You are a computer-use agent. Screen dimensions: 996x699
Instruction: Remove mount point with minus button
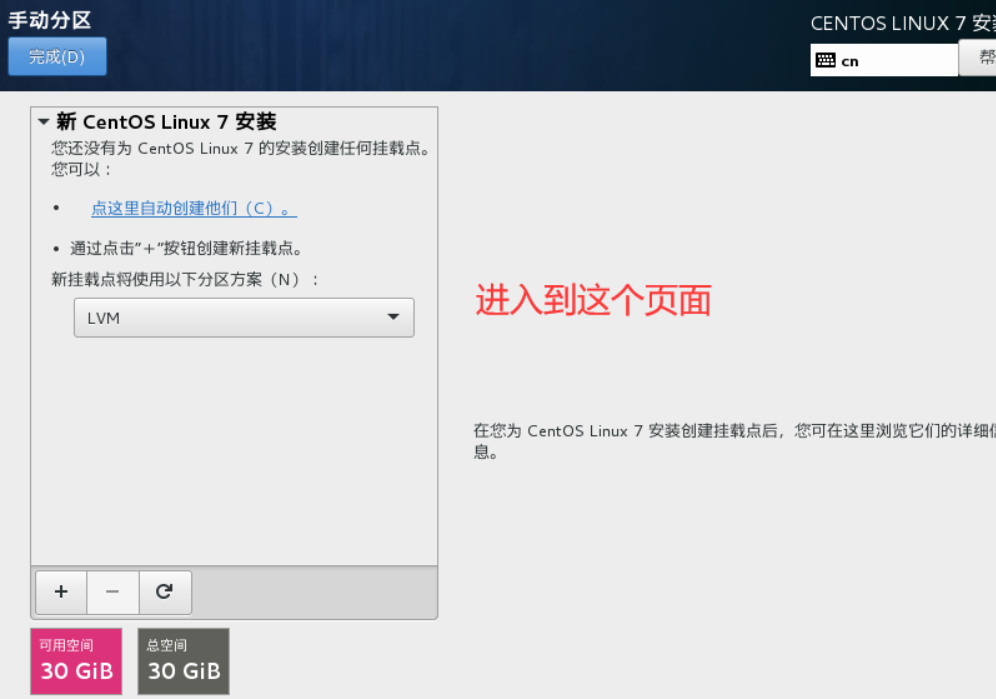pyautogui.click(x=112, y=592)
